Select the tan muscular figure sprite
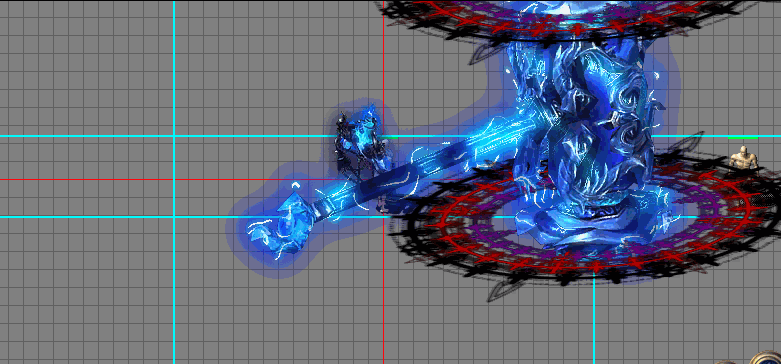 (x=743, y=157)
